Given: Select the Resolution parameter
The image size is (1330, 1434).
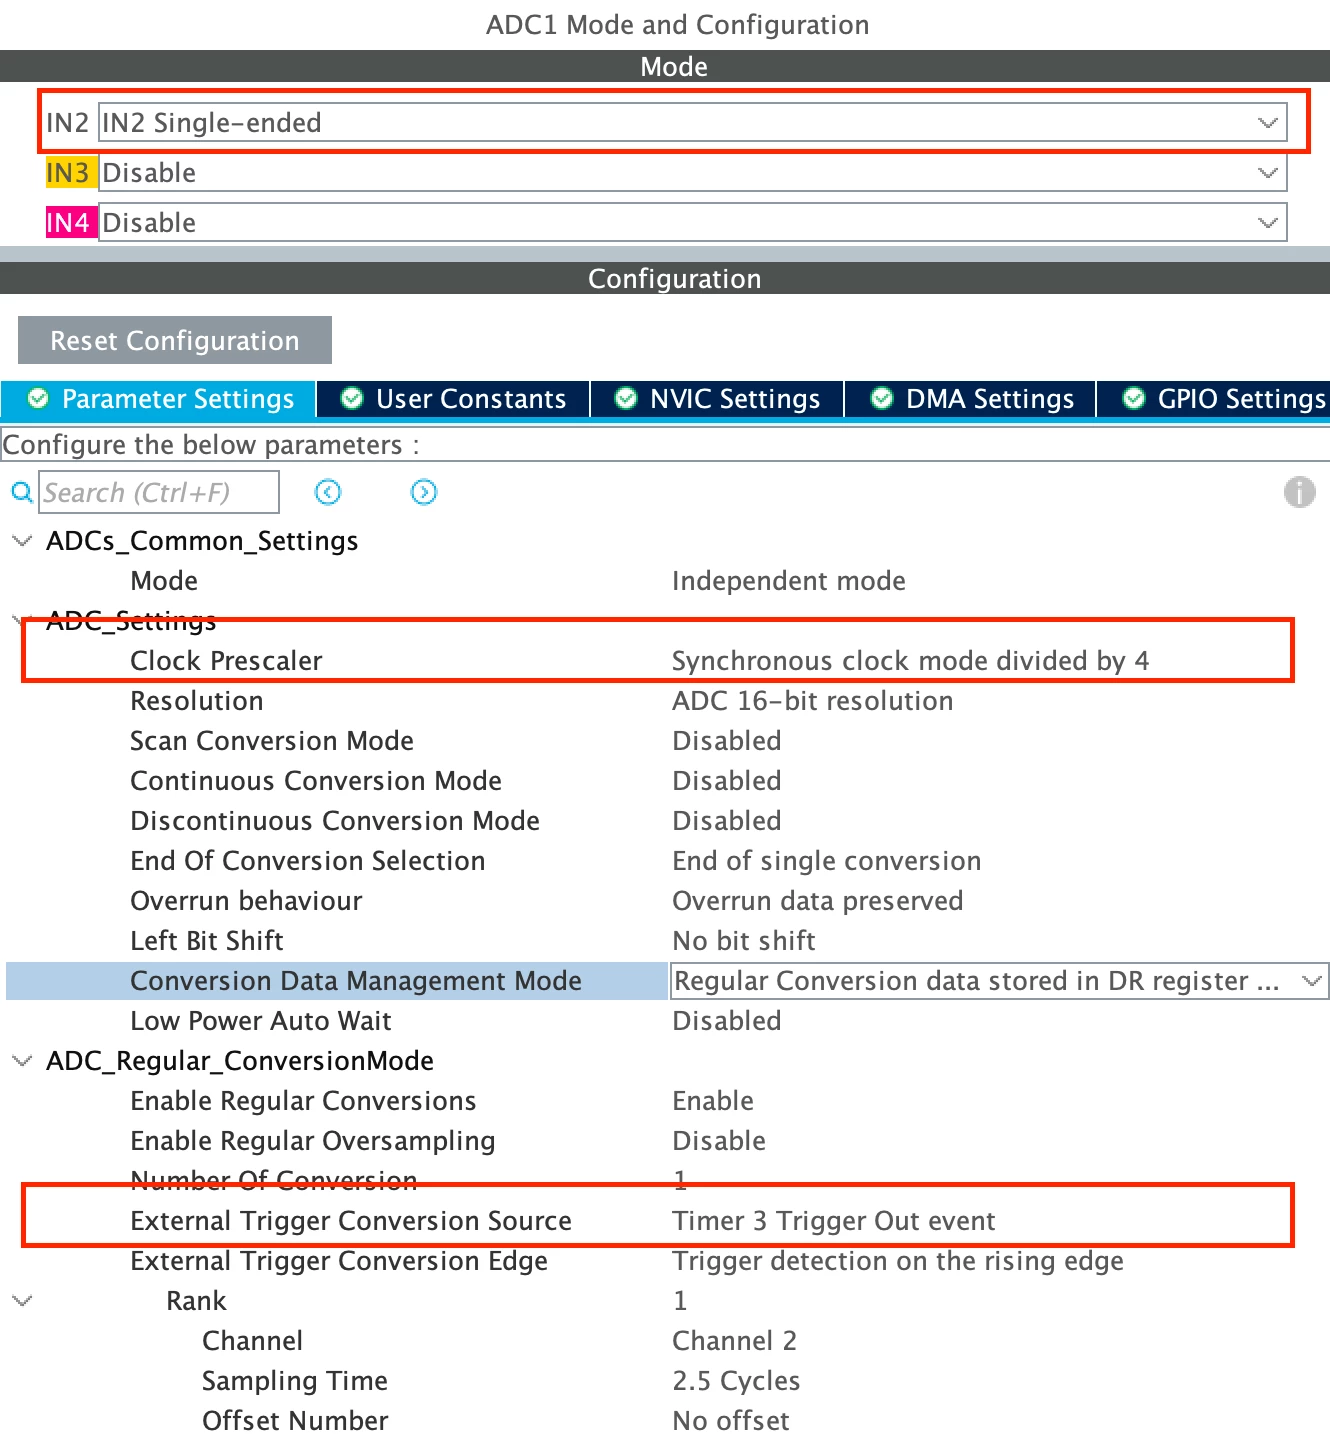Looking at the screenshot, I should click(x=197, y=701).
